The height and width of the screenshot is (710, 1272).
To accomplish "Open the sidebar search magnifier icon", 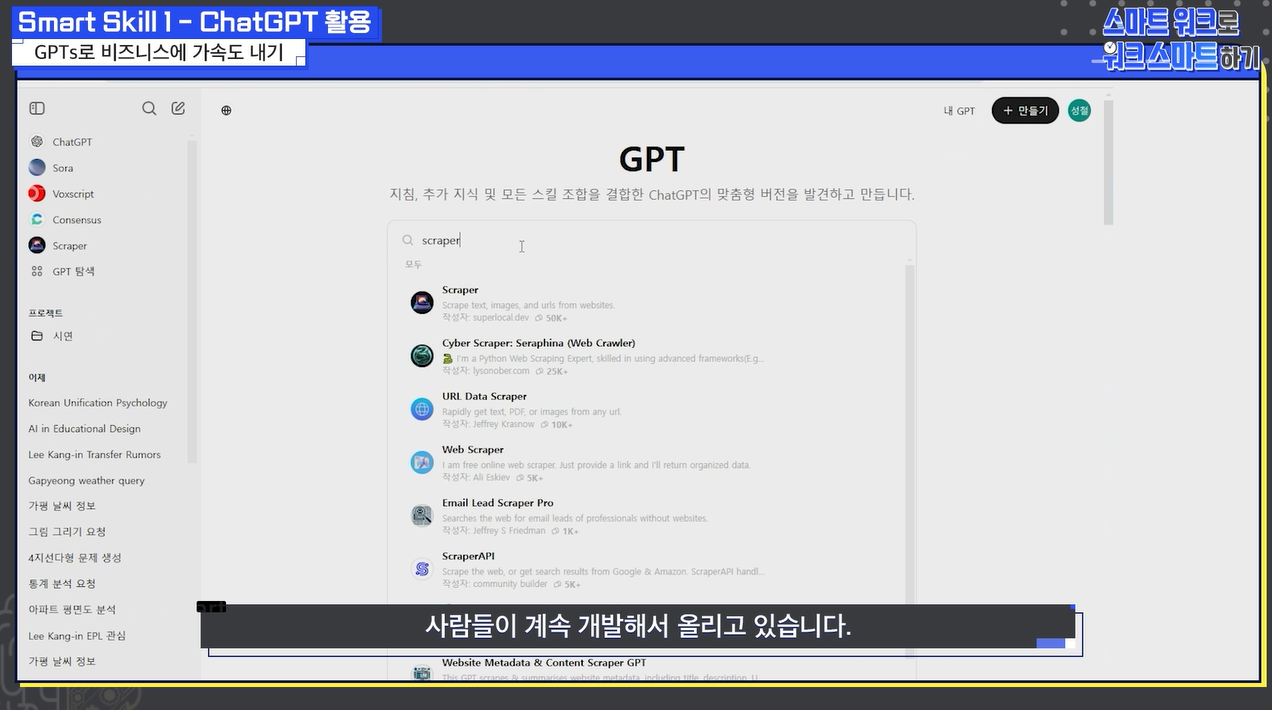I will [x=149, y=108].
